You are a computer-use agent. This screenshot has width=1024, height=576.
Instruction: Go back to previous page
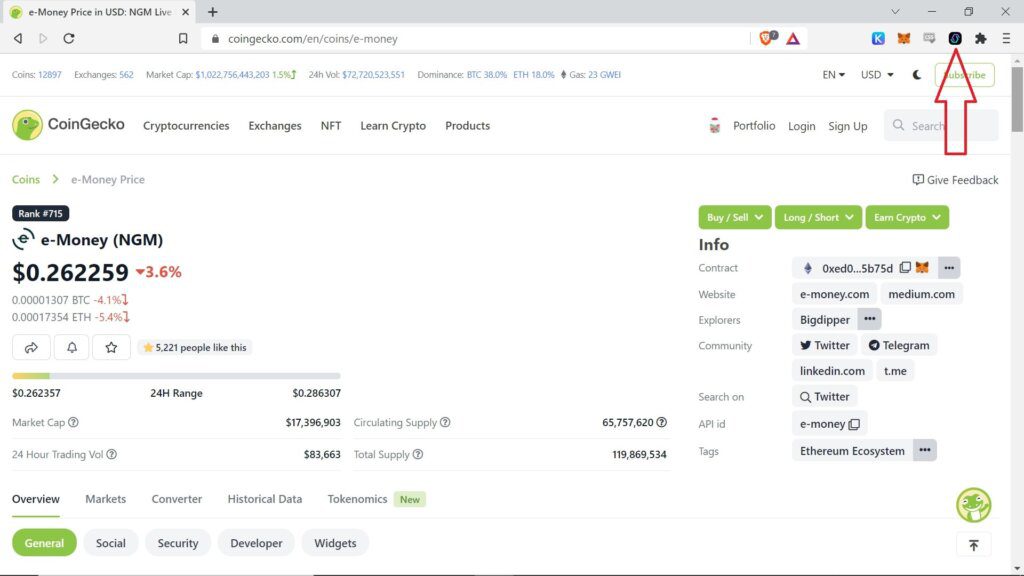pos(18,39)
